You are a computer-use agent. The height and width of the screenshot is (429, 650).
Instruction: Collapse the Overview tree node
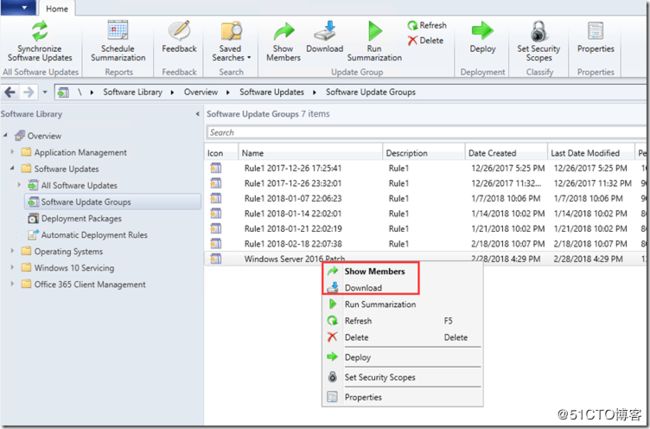point(5,136)
